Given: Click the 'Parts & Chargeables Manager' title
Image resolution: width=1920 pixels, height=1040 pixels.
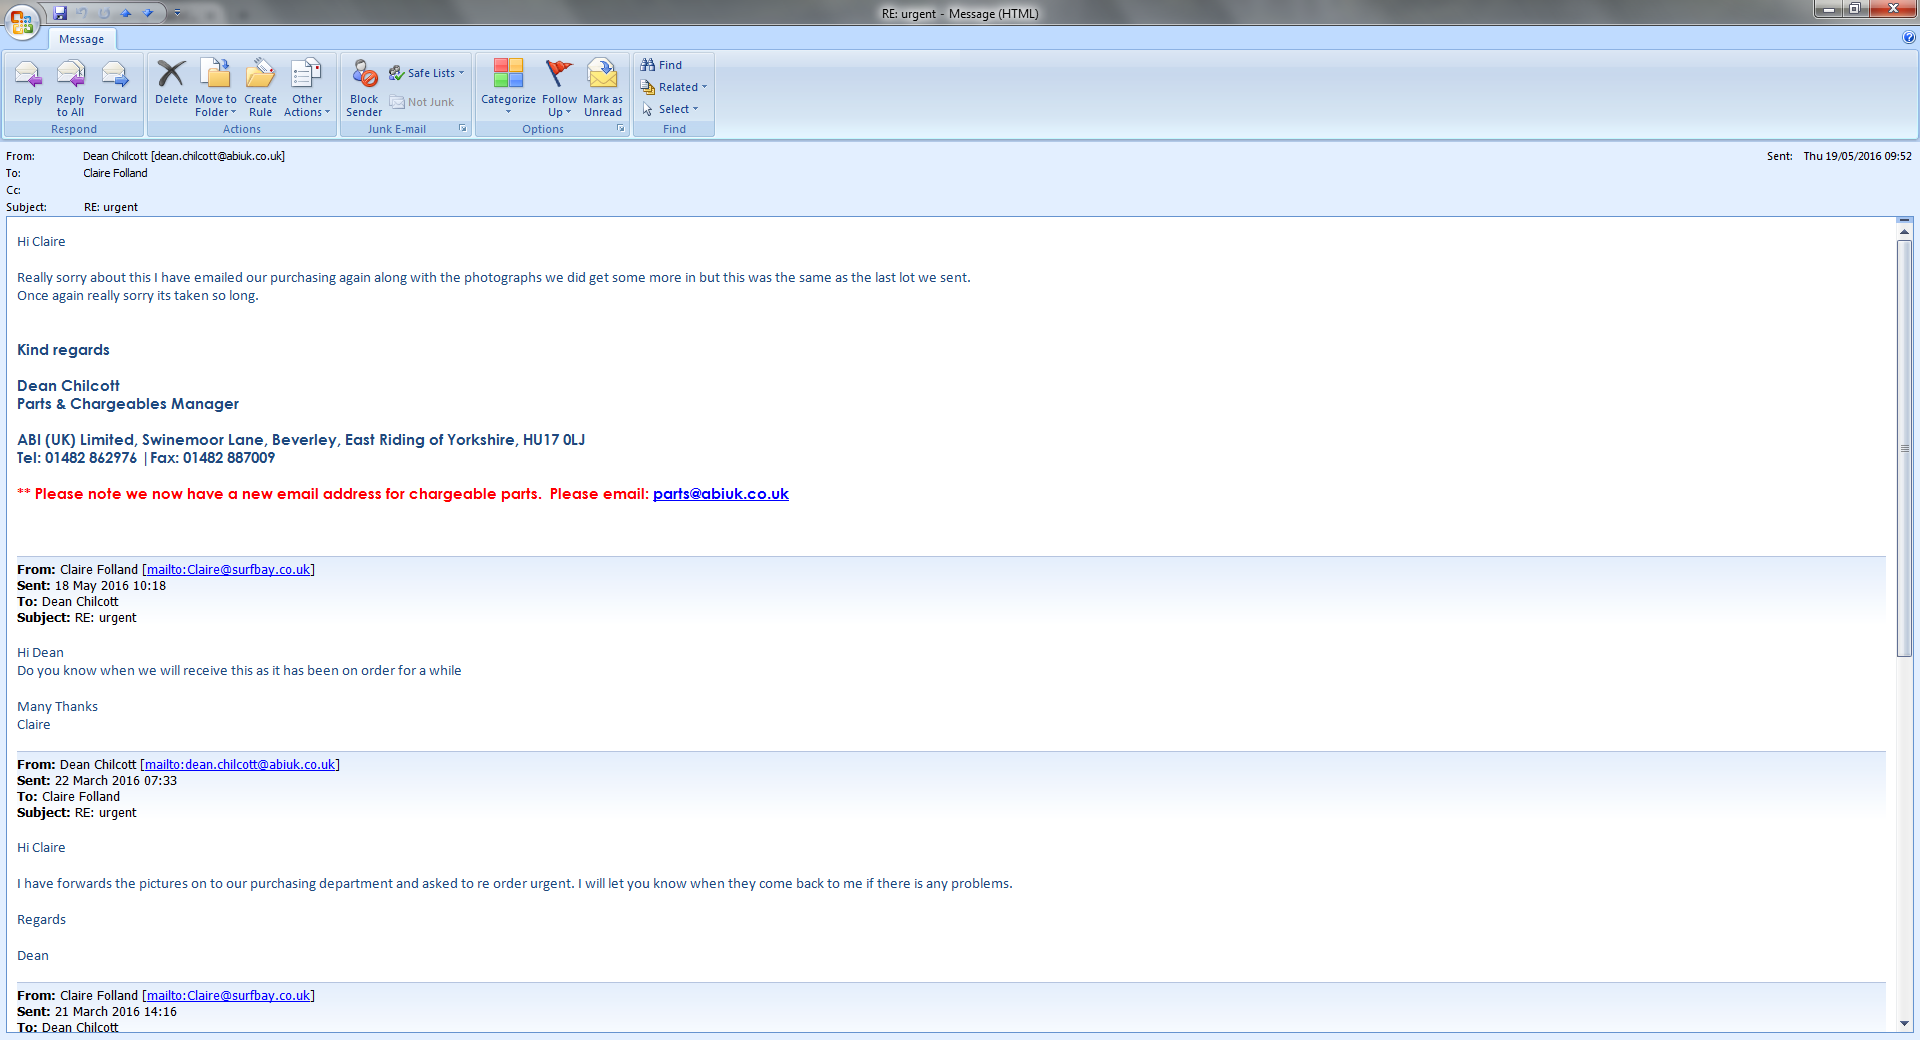Looking at the screenshot, I should pos(128,404).
